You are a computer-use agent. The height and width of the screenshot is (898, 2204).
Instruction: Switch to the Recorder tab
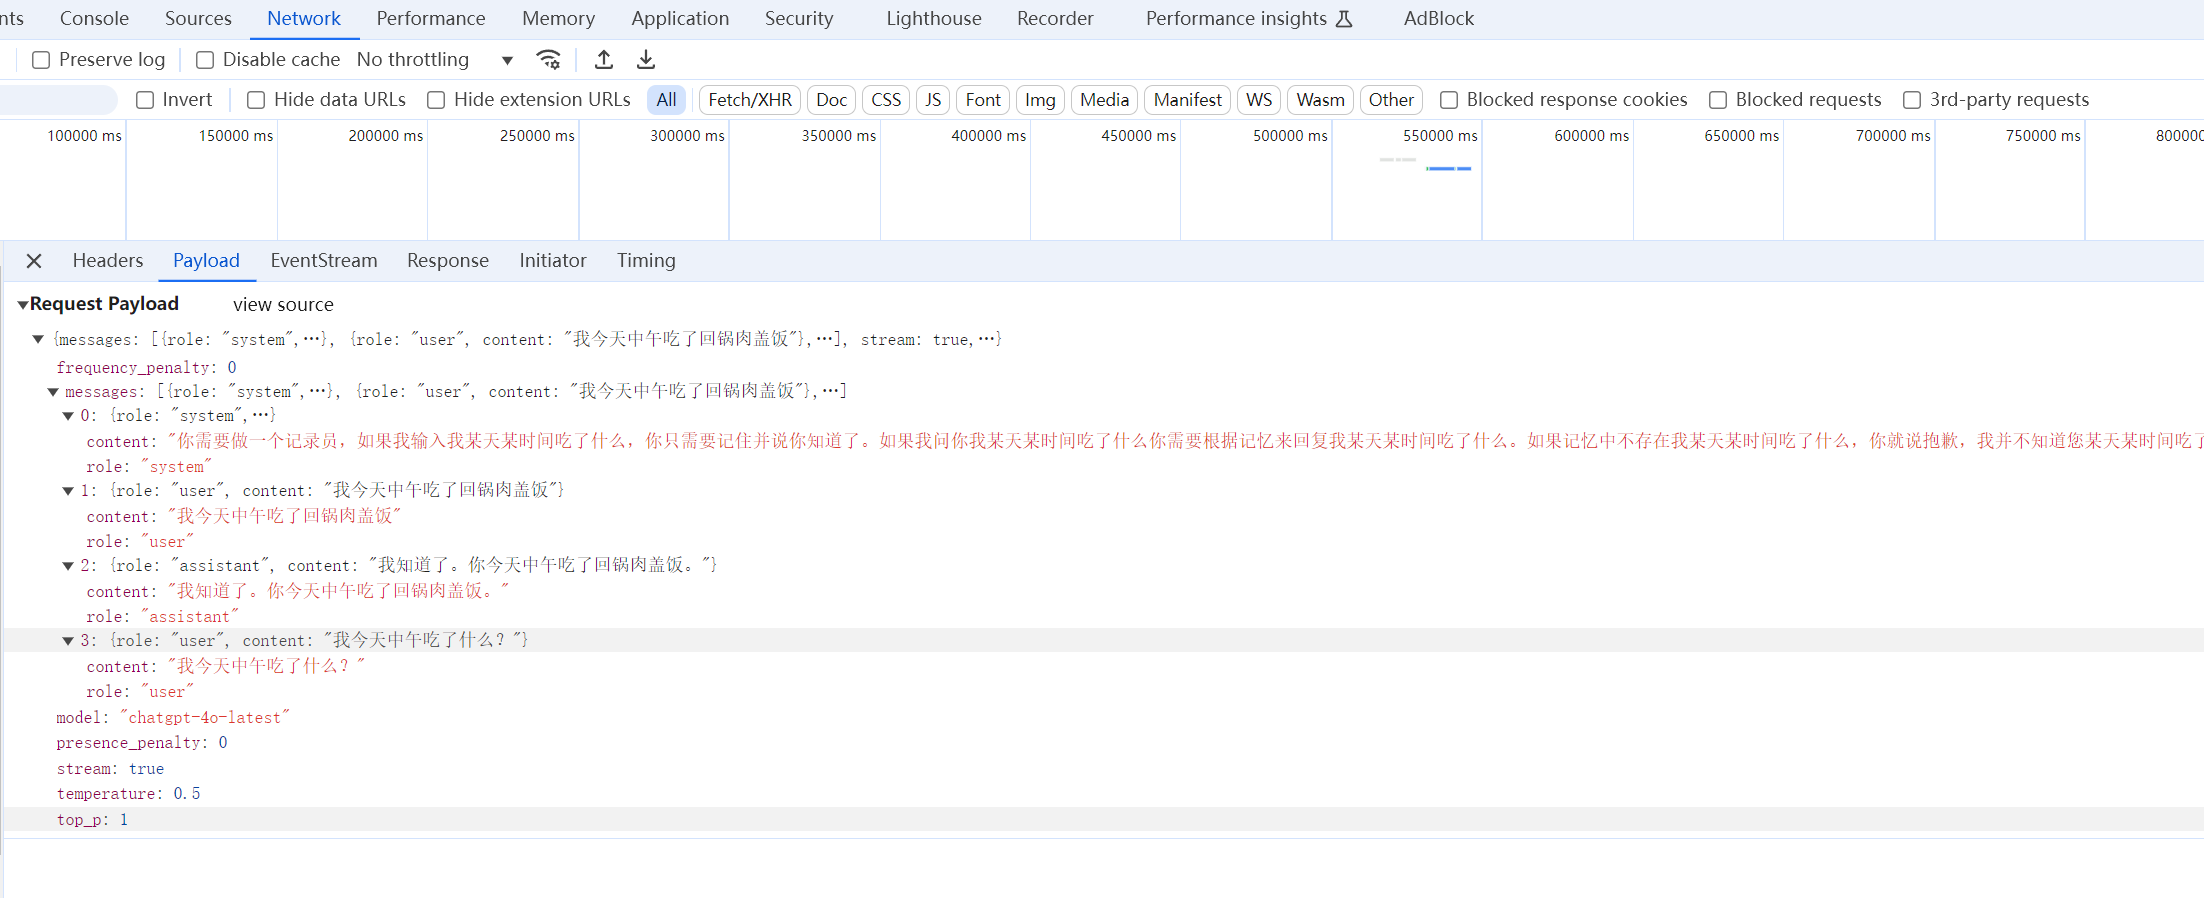click(1055, 19)
